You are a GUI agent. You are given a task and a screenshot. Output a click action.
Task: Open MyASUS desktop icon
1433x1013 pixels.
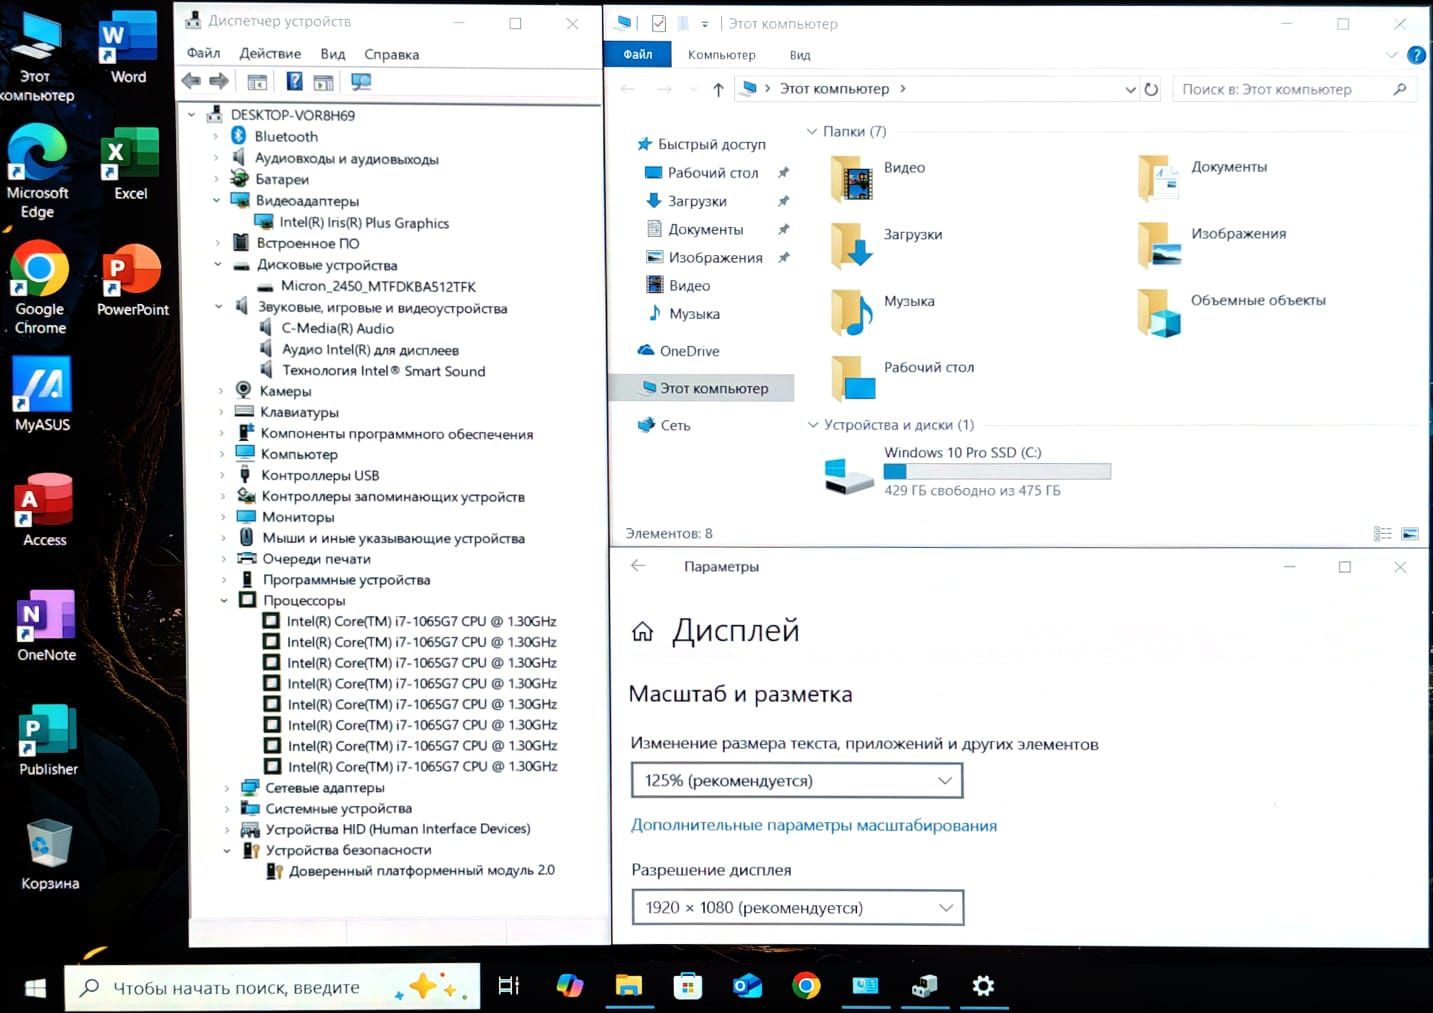tap(42, 395)
